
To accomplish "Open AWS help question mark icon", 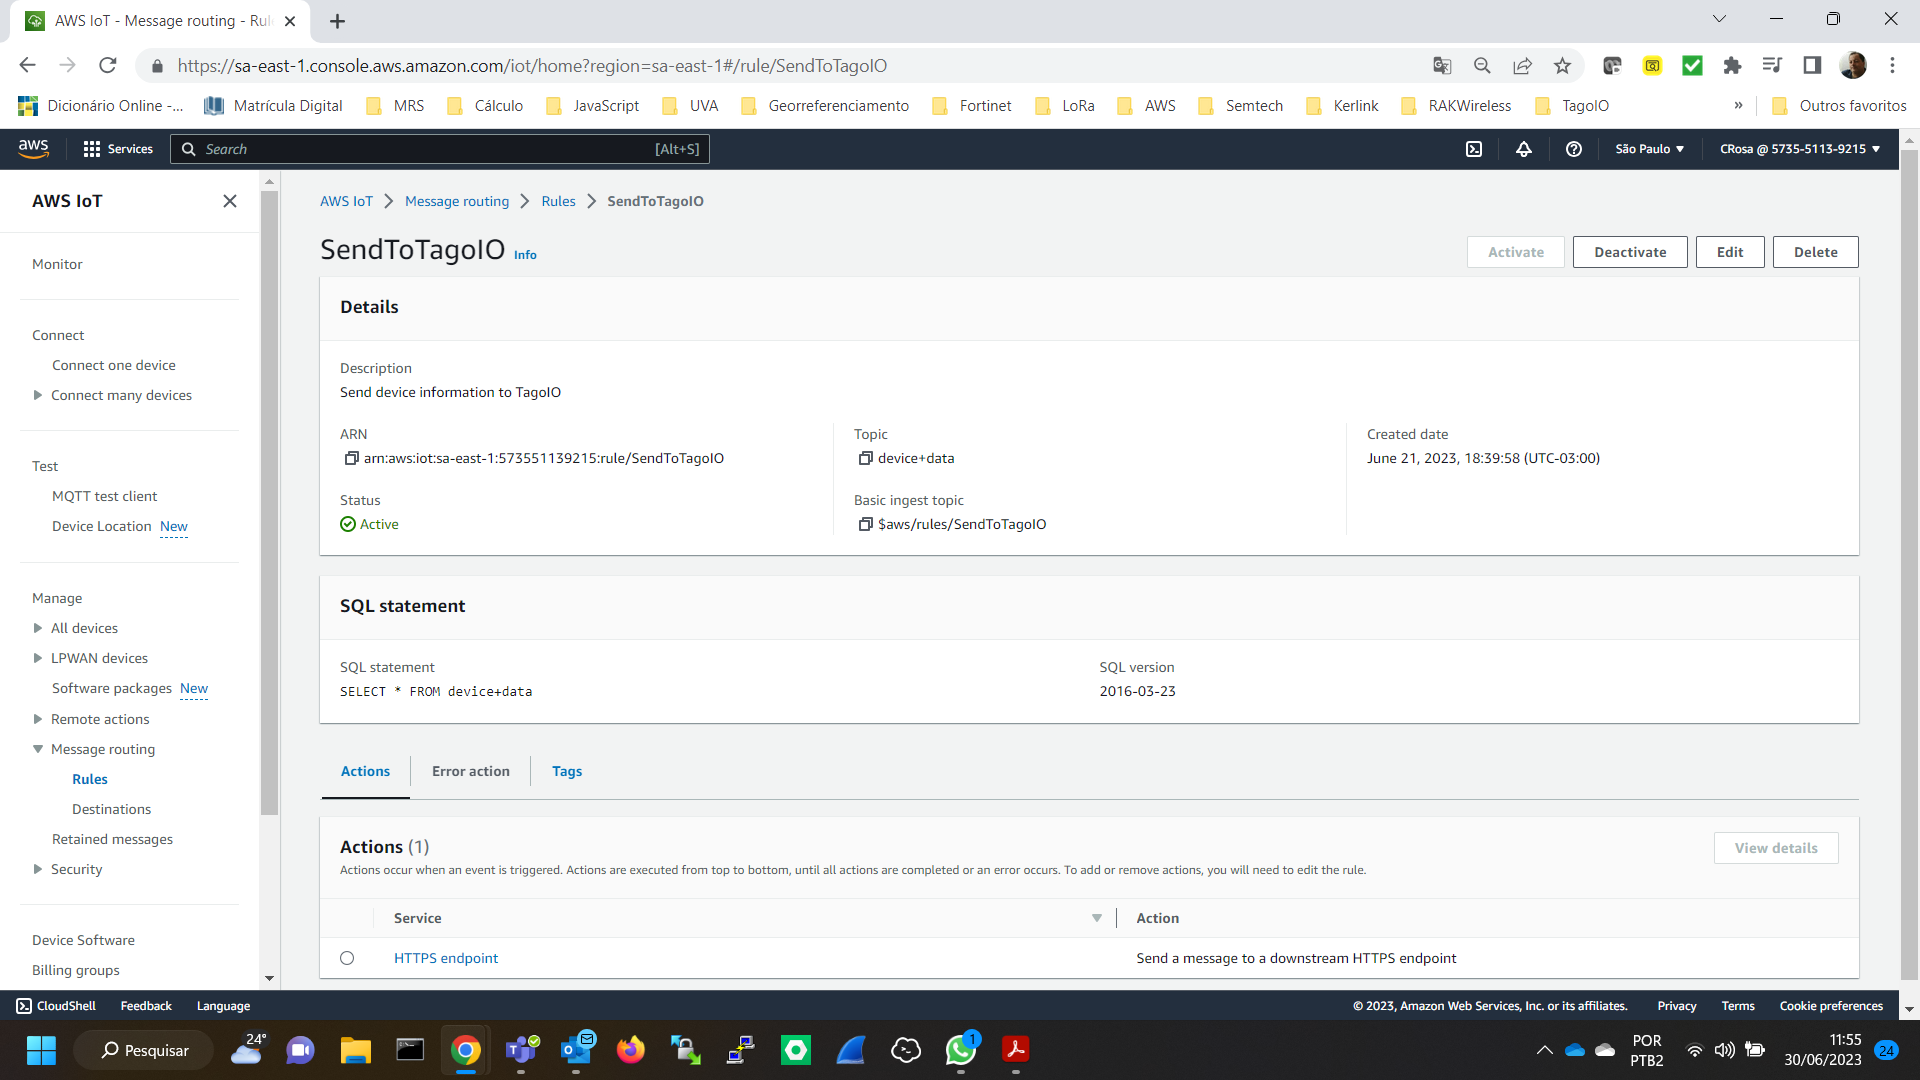I will [1574, 149].
